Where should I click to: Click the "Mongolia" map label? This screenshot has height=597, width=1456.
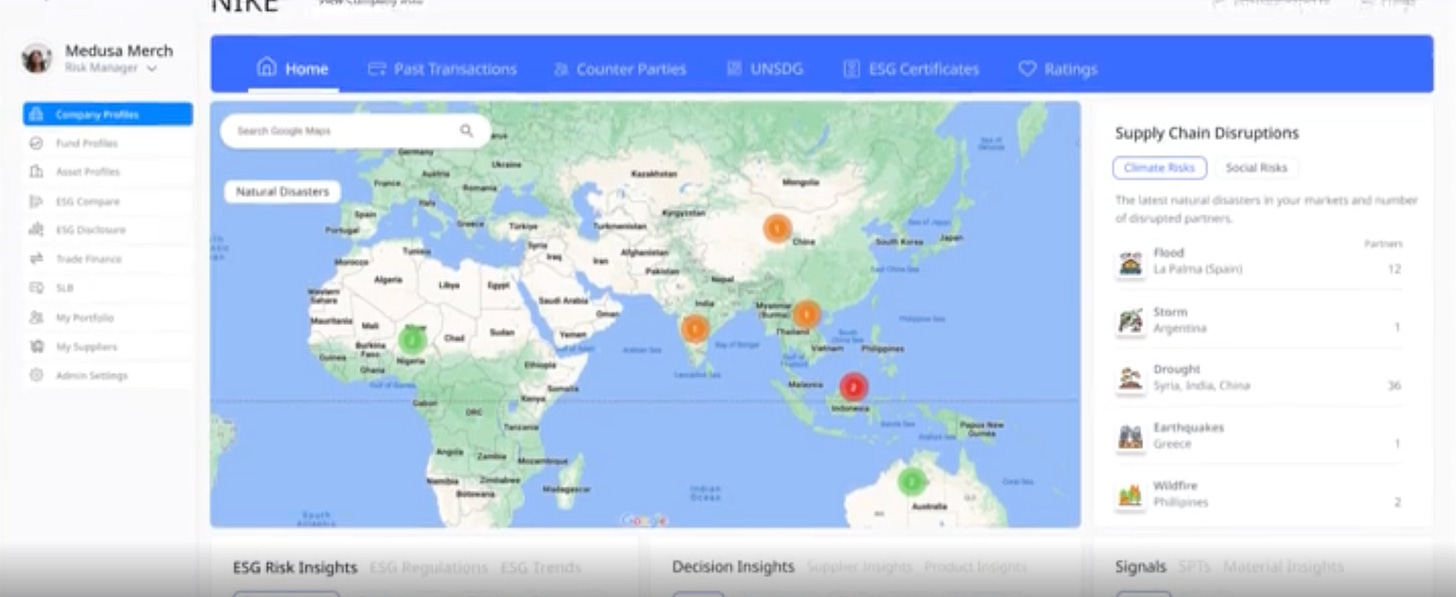tap(800, 182)
